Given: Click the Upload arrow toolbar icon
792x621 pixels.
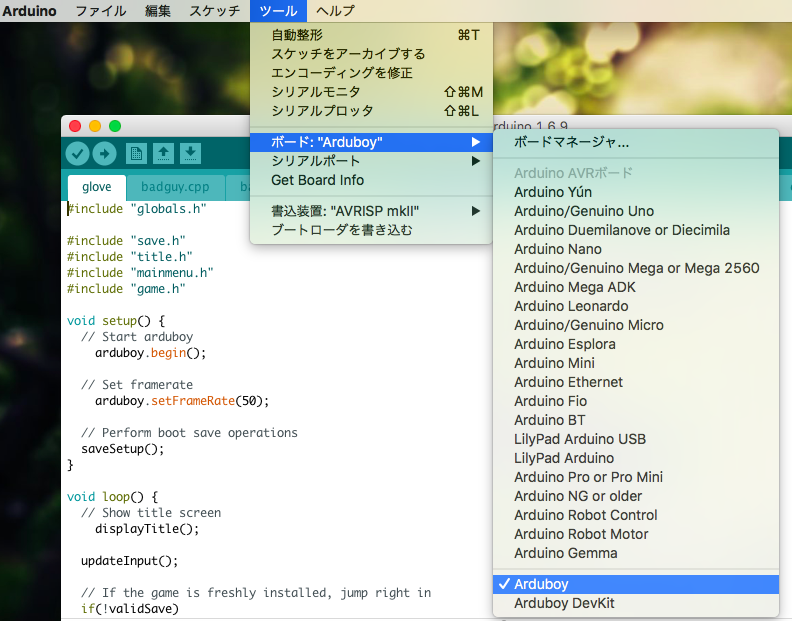Looking at the screenshot, I should (105, 154).
